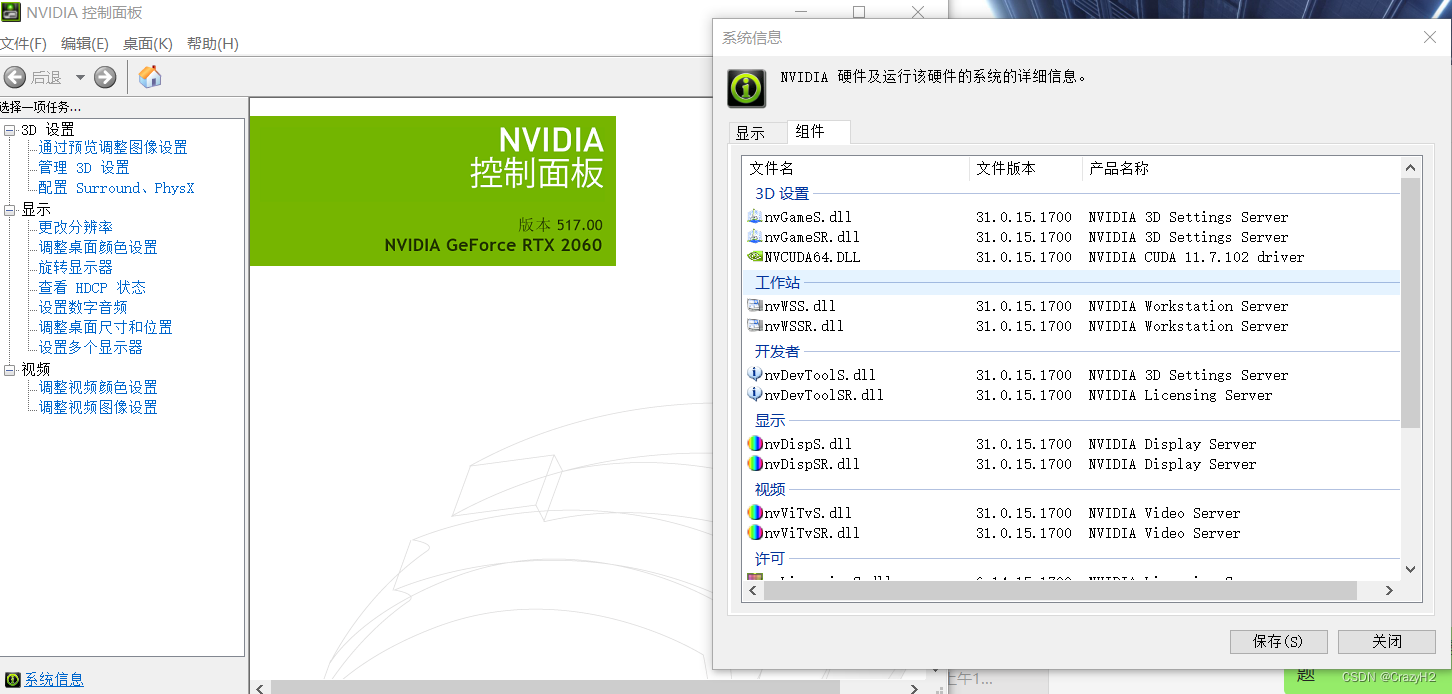This screenshot has height=694, width=1452.
Task: Click the Back arrow toolbar icon
Action: [15, 77]
